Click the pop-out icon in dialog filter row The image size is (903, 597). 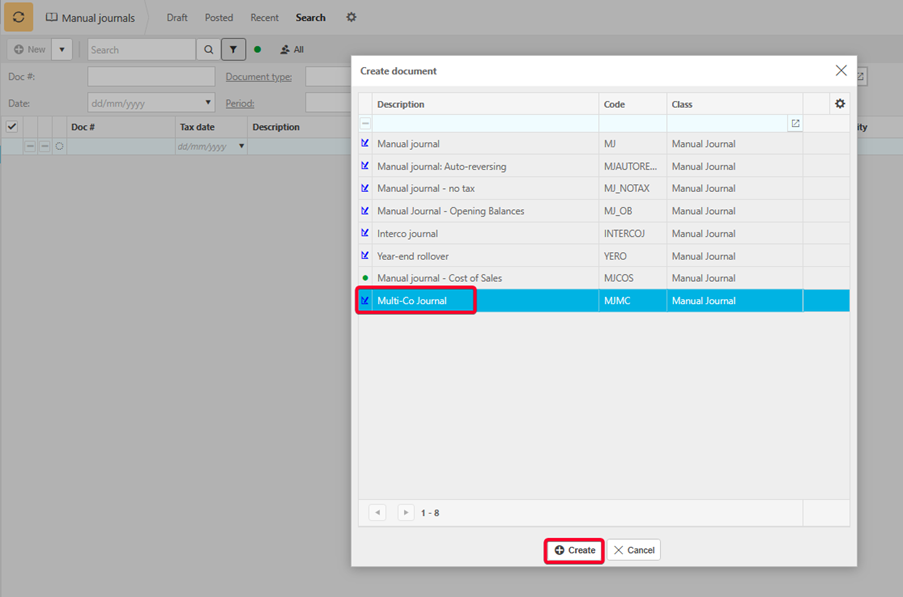tap(795, 123)
